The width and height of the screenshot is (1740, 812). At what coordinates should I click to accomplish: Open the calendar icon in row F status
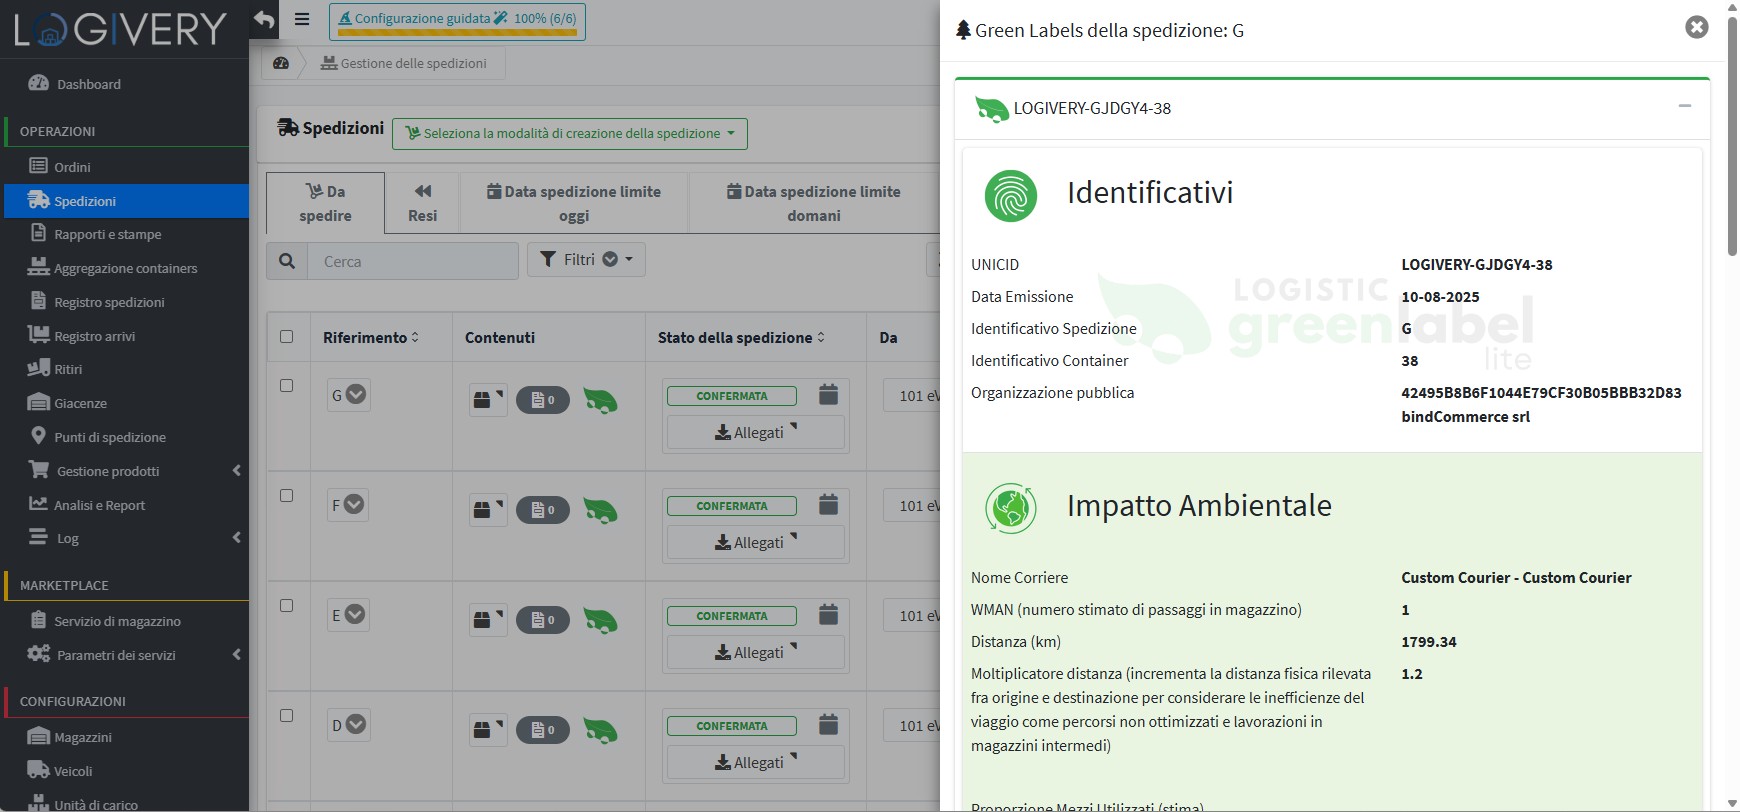[x=828, y=505]
